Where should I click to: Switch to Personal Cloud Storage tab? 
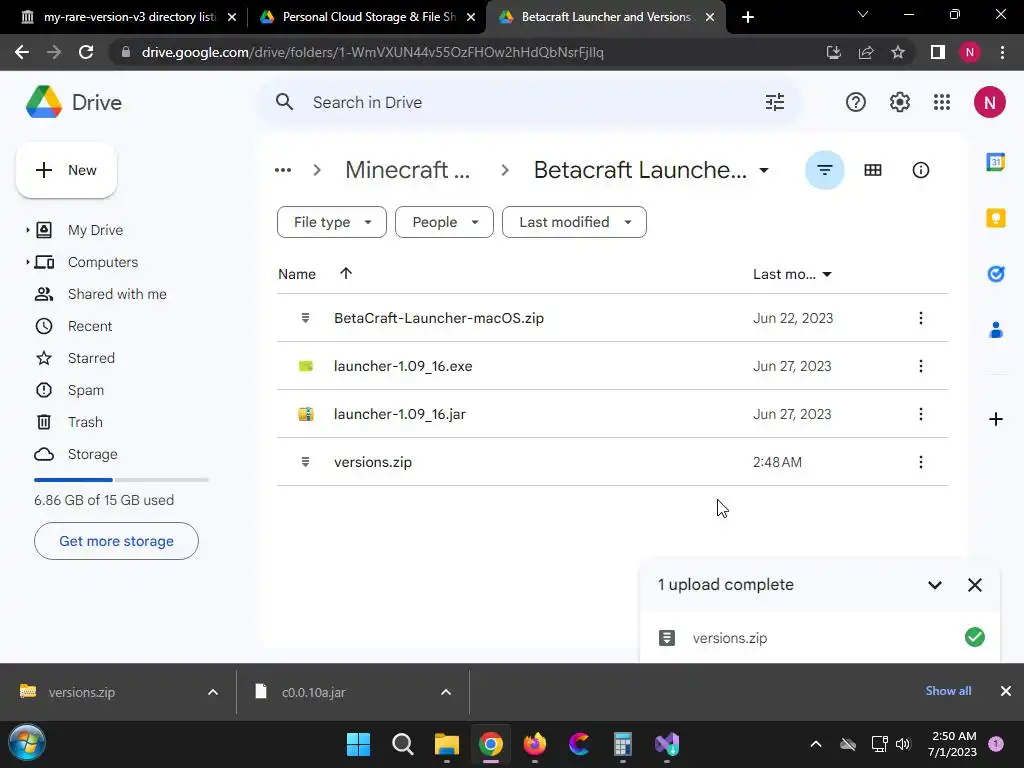coord(367,17)
